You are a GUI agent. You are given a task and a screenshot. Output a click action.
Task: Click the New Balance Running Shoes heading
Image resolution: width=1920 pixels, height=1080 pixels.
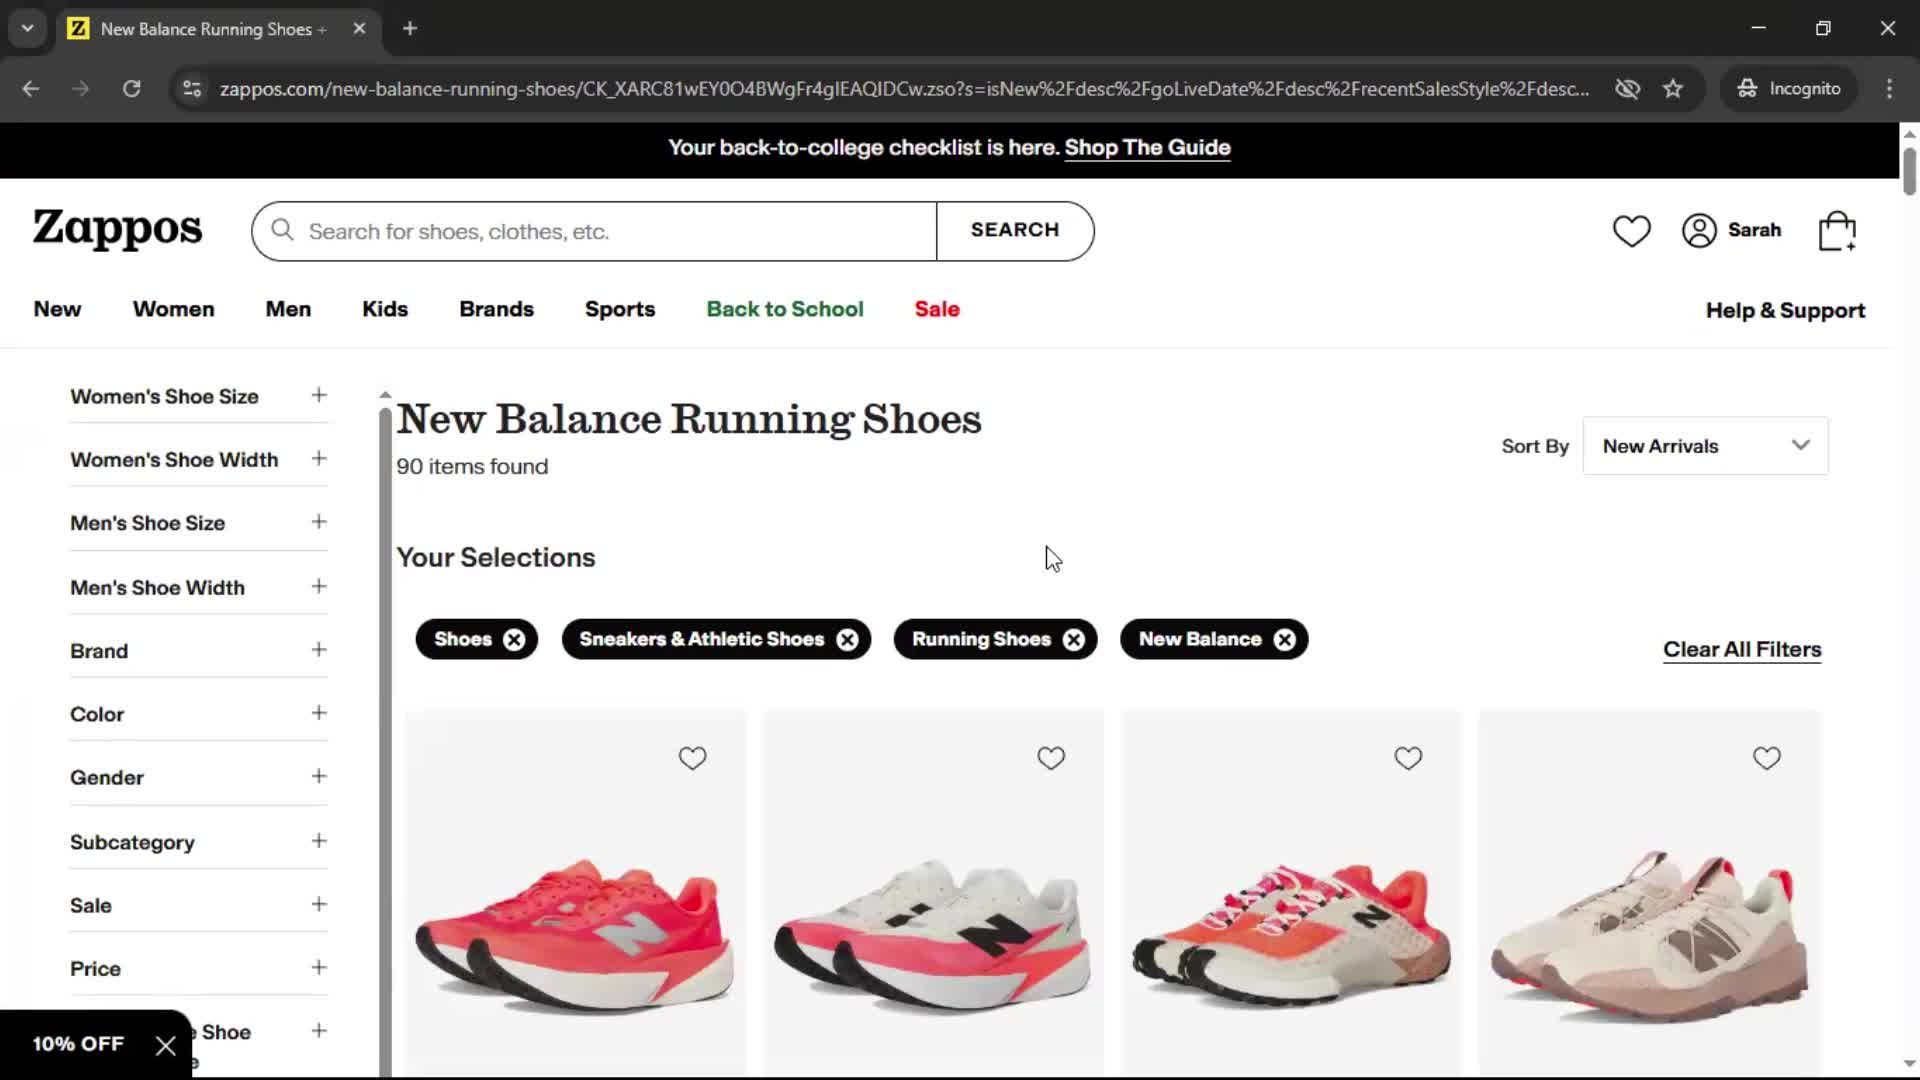[x=689, y=420]
